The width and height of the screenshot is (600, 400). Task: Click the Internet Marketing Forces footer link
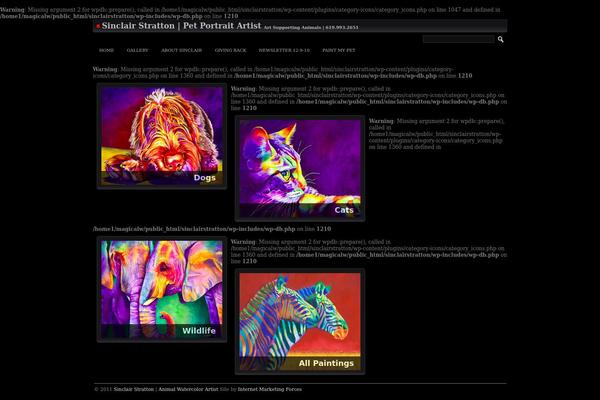[270, 389]
